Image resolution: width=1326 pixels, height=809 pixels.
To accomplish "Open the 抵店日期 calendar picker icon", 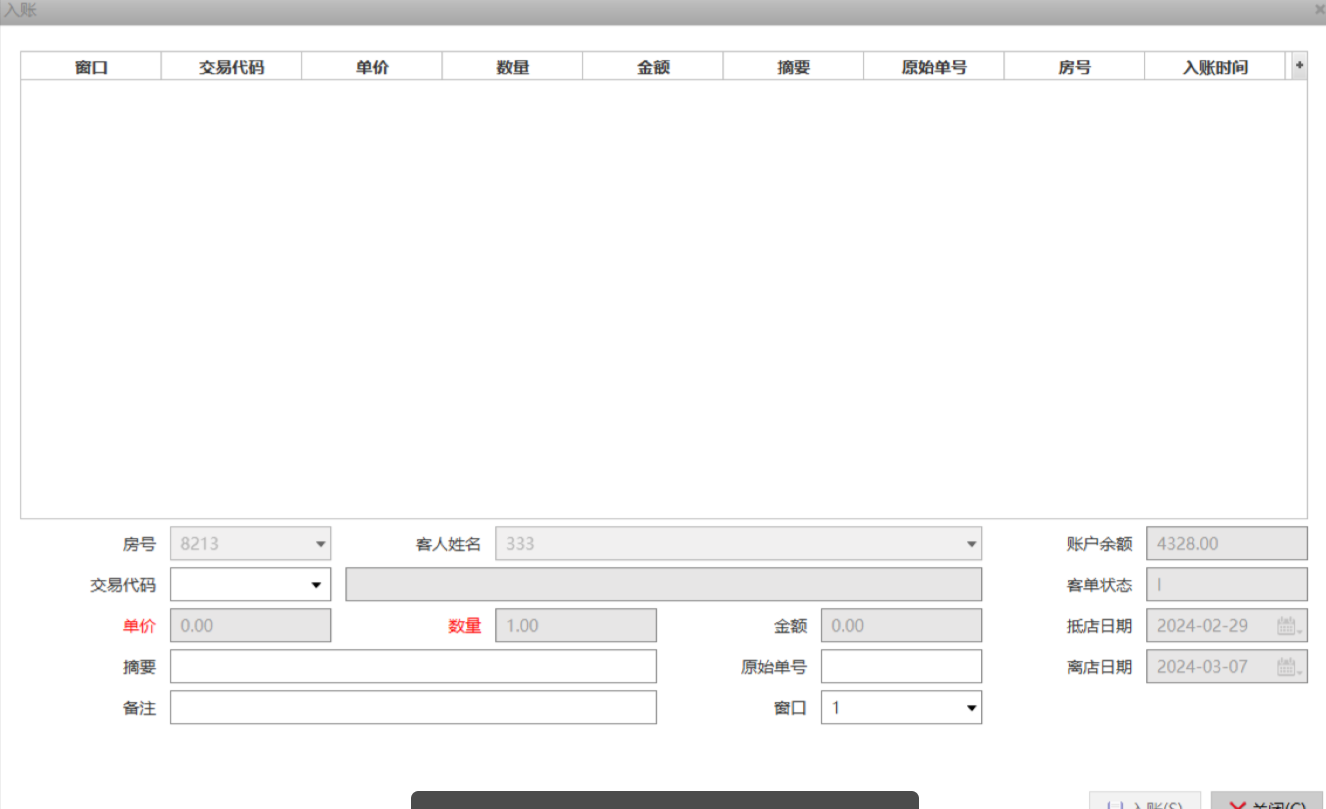I will (x=1289, y=626).
